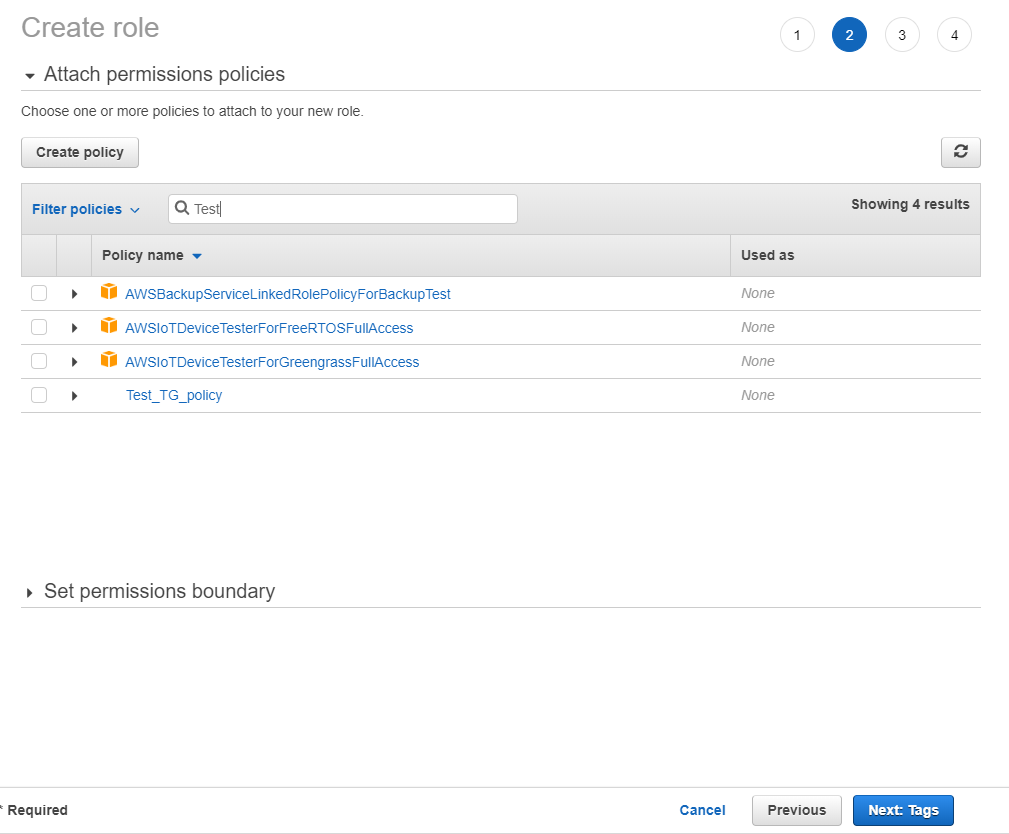Screen dimensions: 1009x834
Task: Check the AWSBackupServiceLinkedRolePolicyForBackupTest checkbox
Action: tap(39, 293)
